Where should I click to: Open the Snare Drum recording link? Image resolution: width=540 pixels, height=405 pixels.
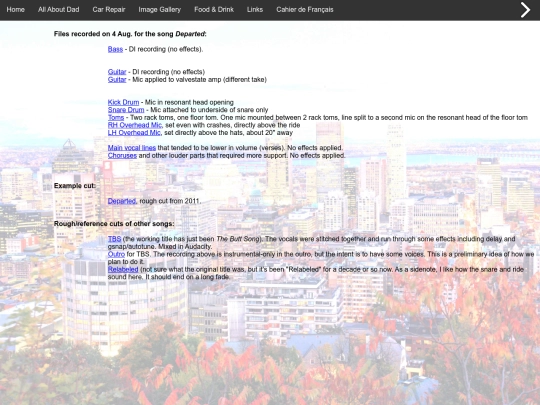coord(126,110)
